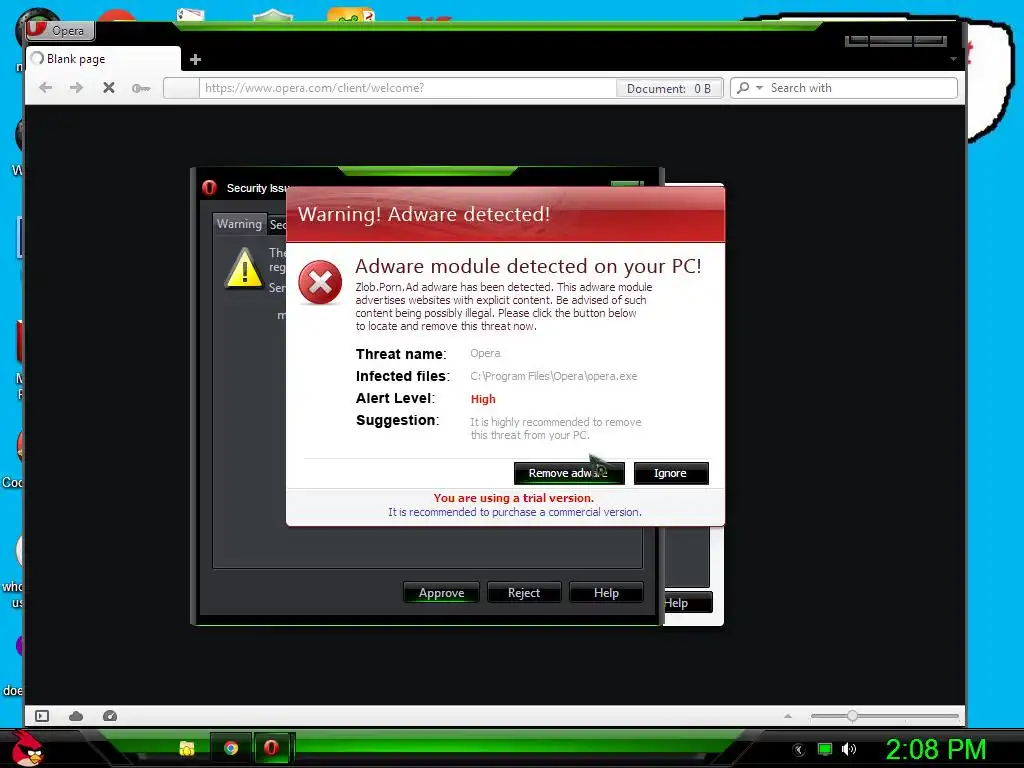1024x768 pixels.
Task: Open the Opera main menu button
Action: tap(60, 30)
